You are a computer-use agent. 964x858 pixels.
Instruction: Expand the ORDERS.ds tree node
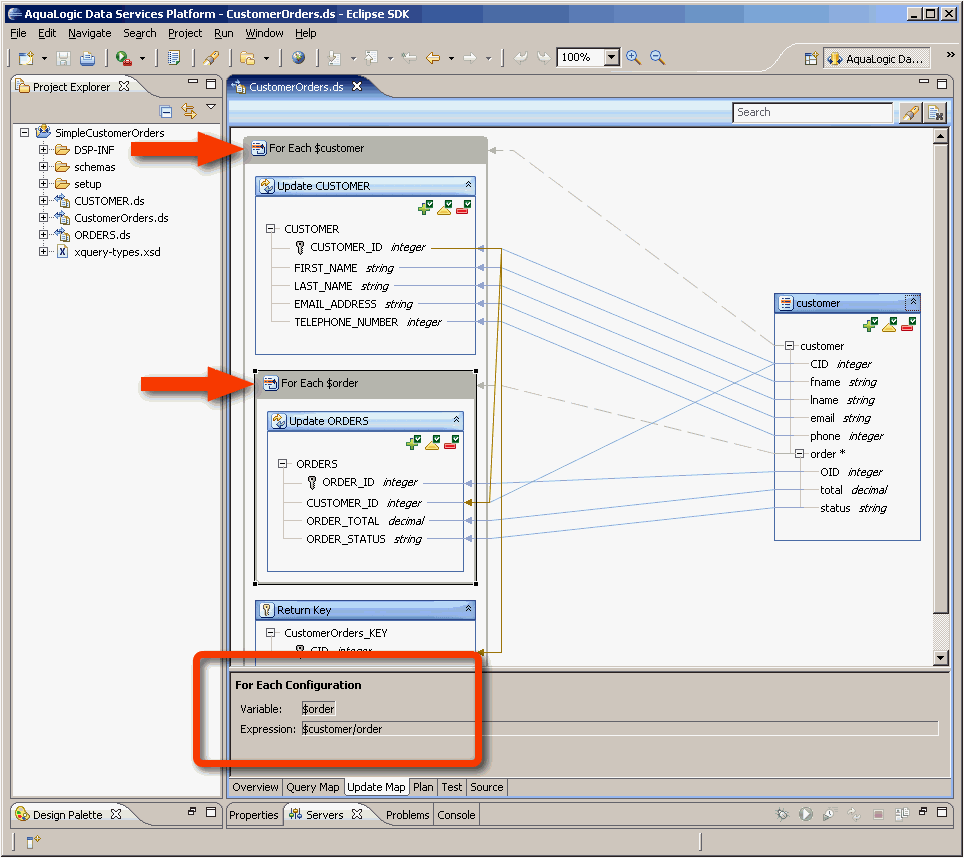(x=44, y=235)
